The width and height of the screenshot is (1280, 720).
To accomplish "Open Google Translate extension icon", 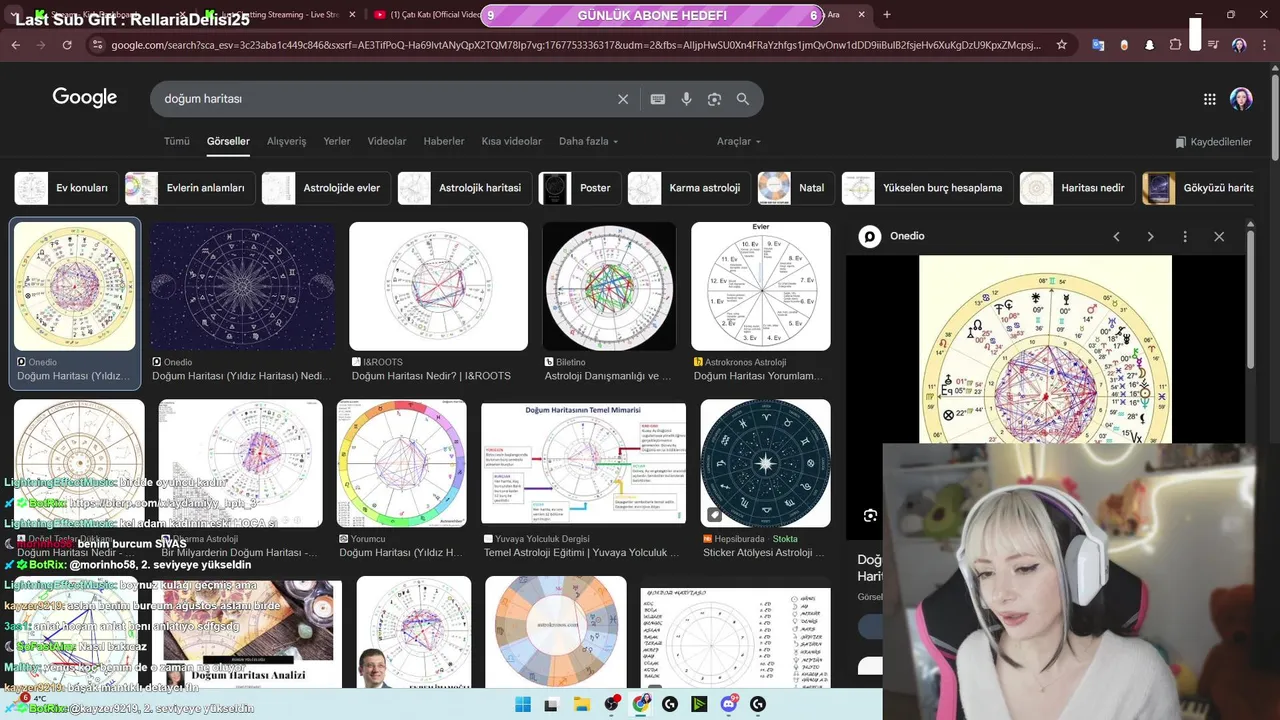I will pos(1098,45).
